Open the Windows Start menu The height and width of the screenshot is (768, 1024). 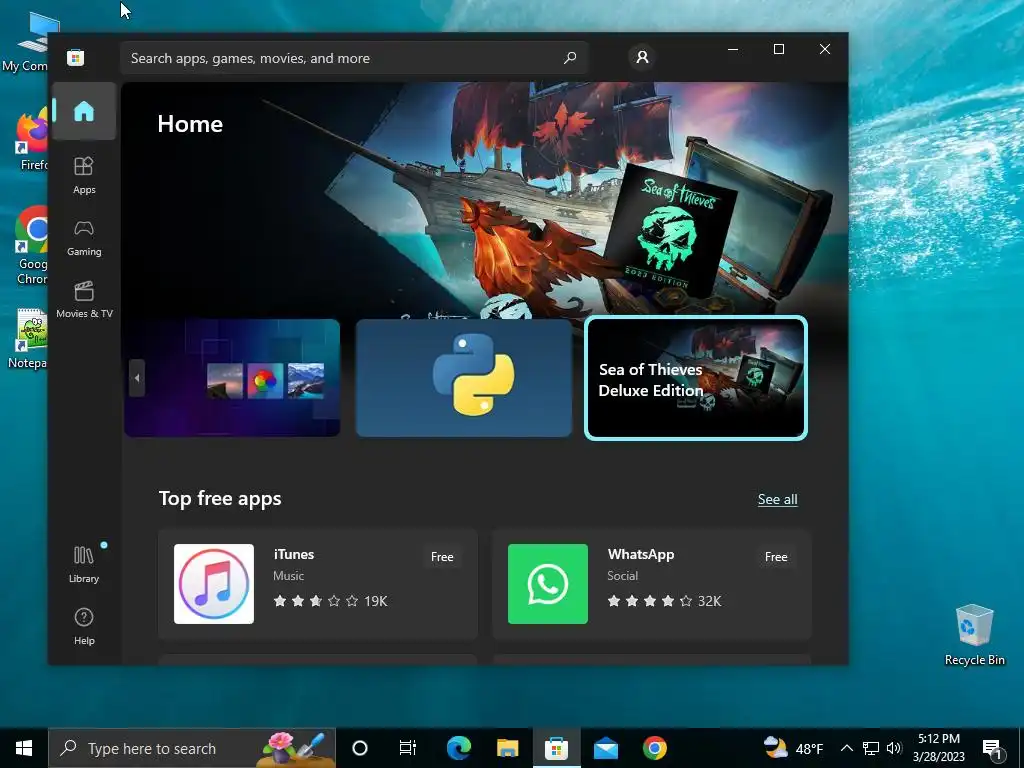[24, 748]
